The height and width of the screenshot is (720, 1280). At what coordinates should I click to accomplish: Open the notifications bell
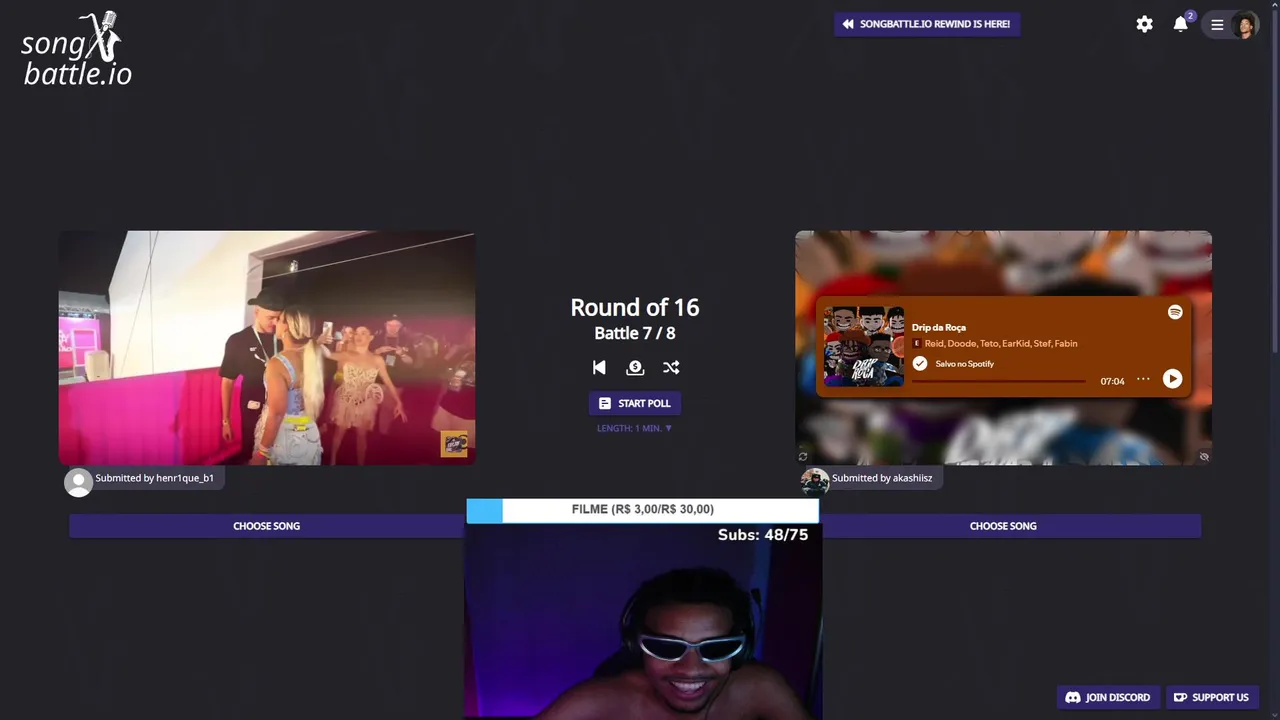[1181, 24]
